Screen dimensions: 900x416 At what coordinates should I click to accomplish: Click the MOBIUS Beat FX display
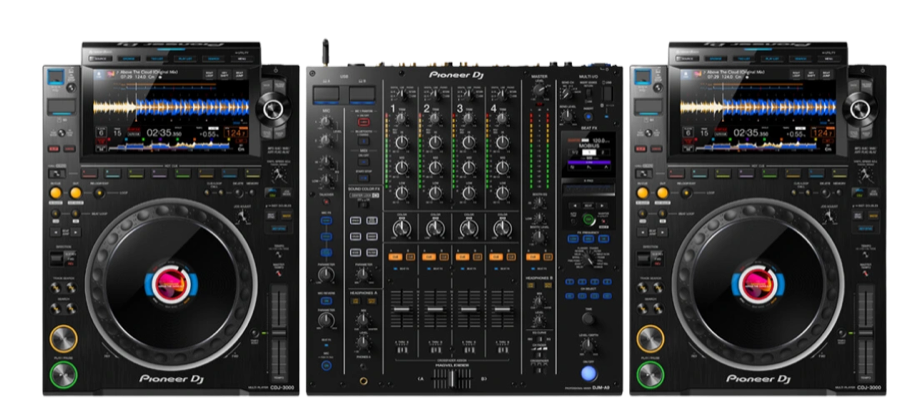point(588,154)
